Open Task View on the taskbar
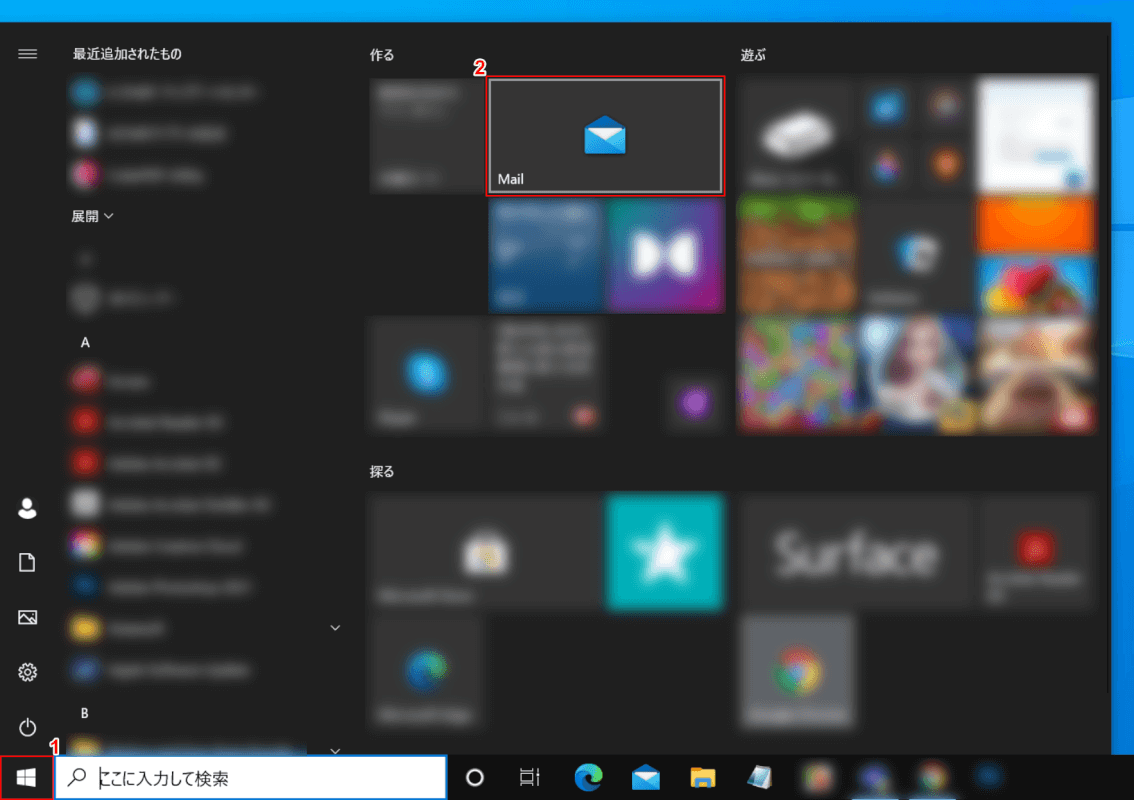The image size is (1134, 800). [530, 778]
